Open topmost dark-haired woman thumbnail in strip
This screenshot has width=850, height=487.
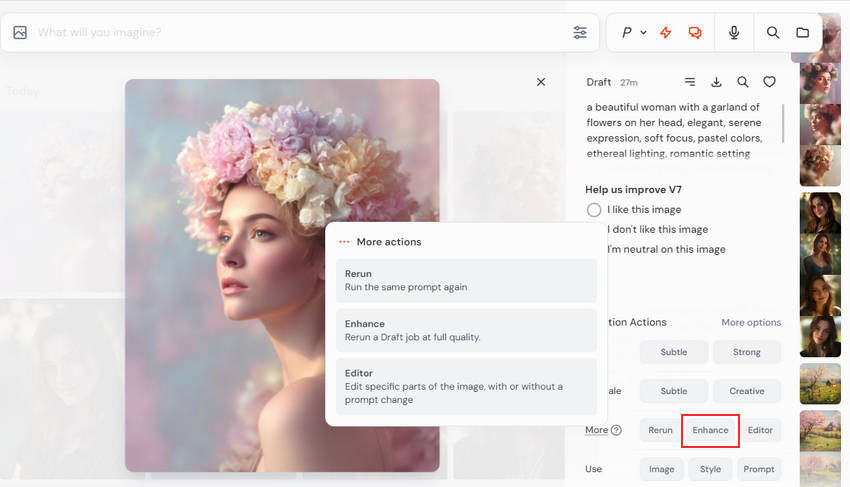tap(820, 213)
